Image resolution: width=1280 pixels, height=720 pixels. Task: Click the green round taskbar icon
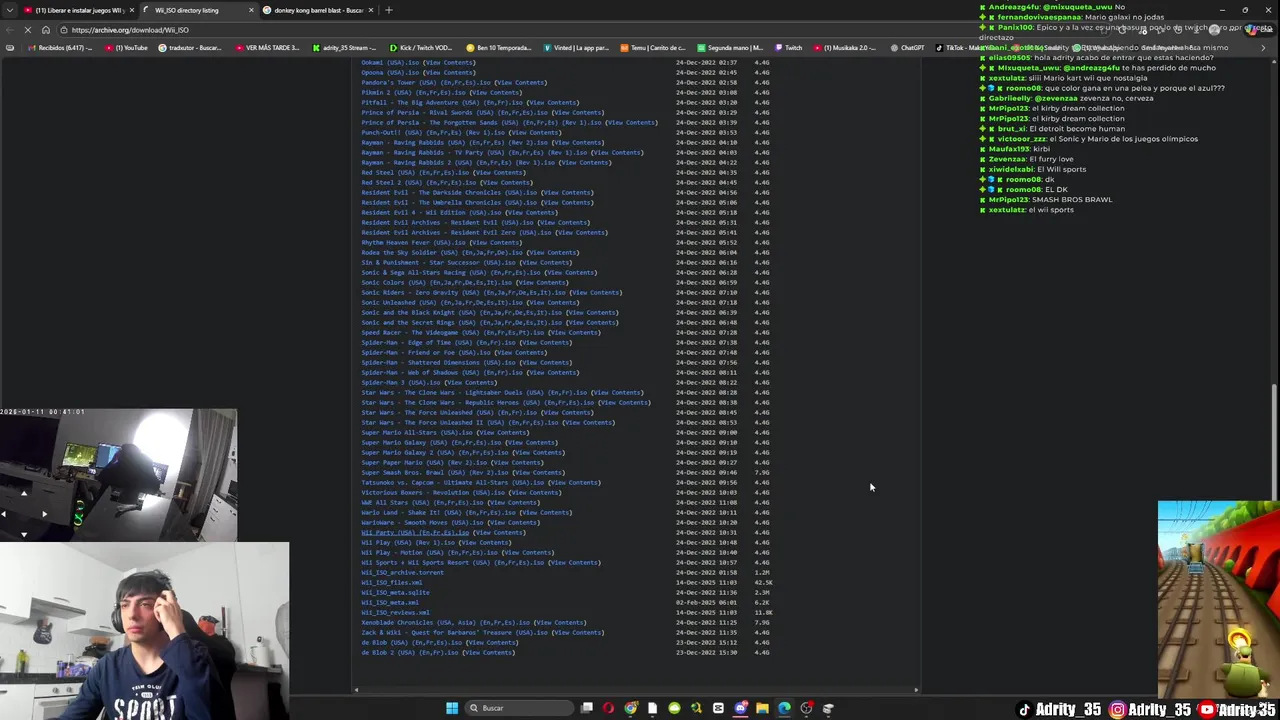[x=675, y=708]
